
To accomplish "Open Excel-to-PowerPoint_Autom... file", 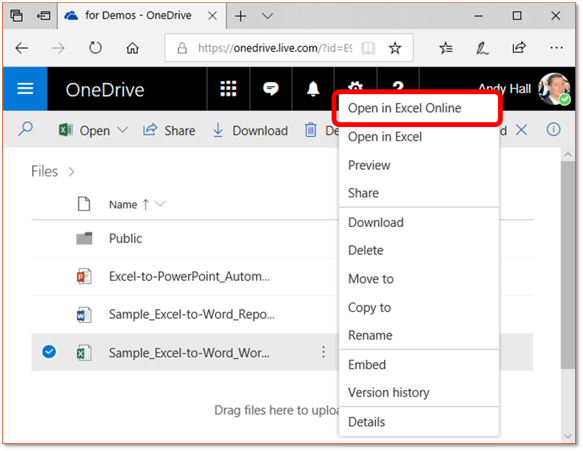I will click(189, 276).
